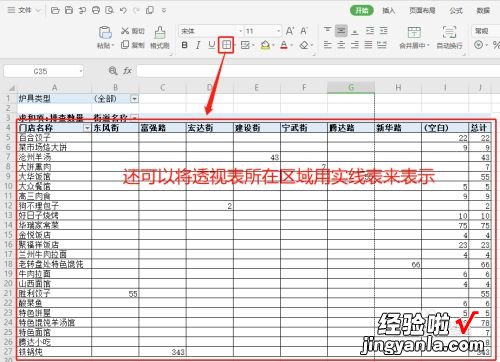Viewport: 500px width, 362px height.
Task: Click the borders grid icon
Action: (x=226, y=45)
